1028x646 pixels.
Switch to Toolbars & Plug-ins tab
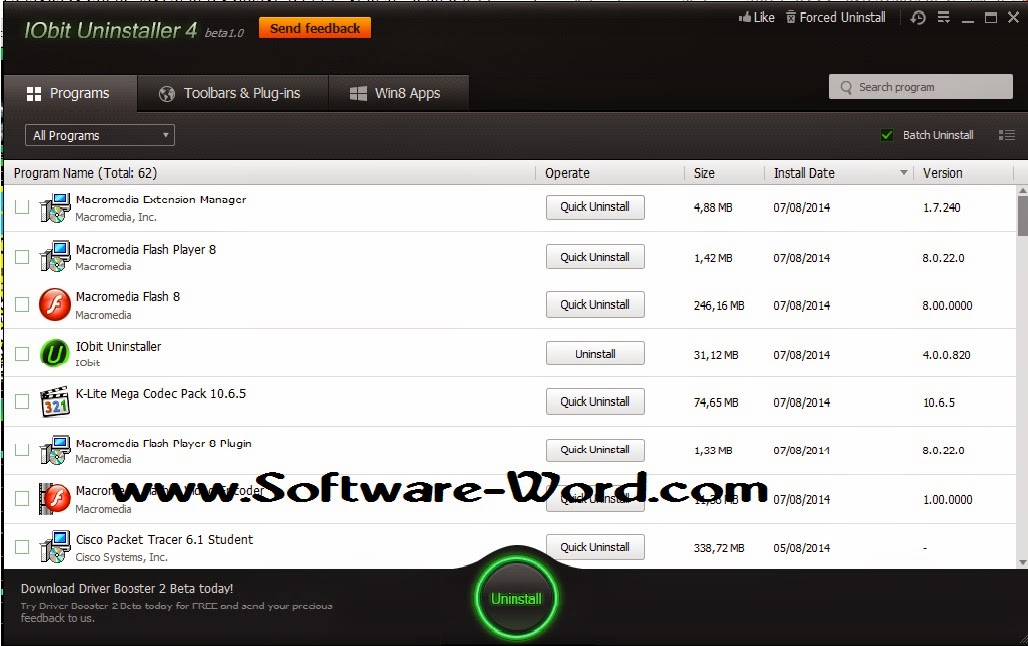point(233,93)
